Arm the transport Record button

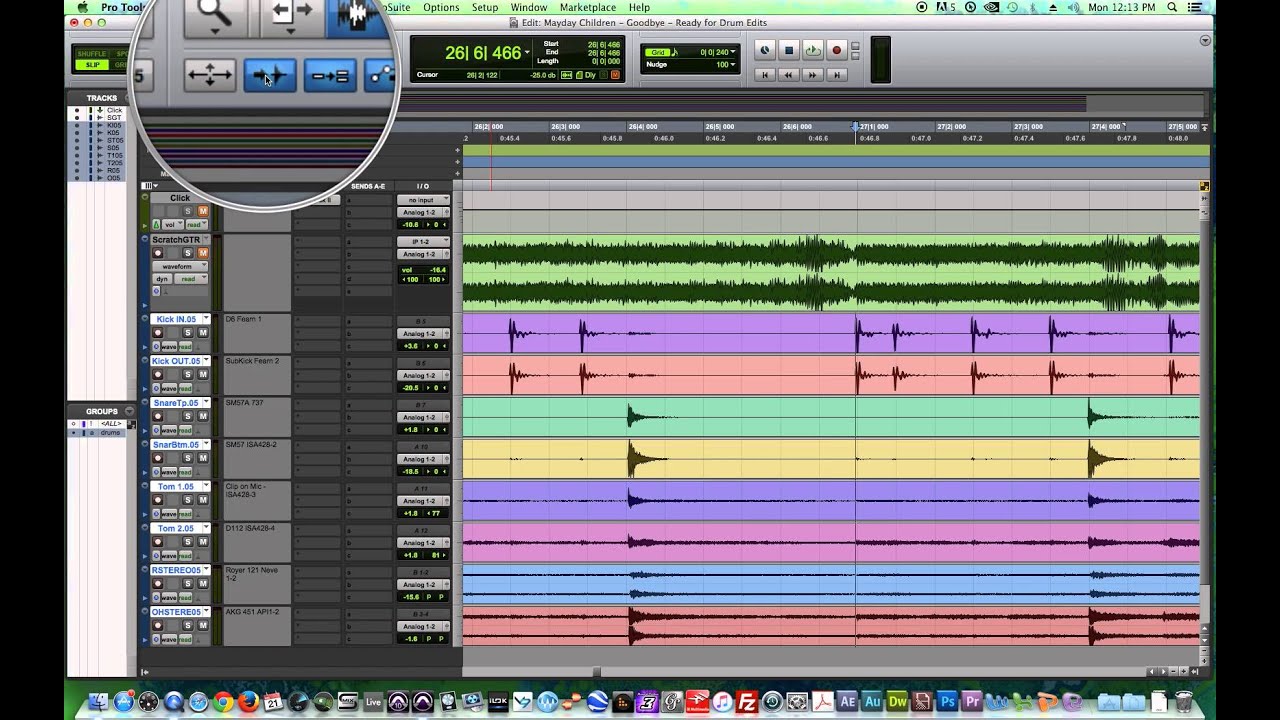coord(837,50)
